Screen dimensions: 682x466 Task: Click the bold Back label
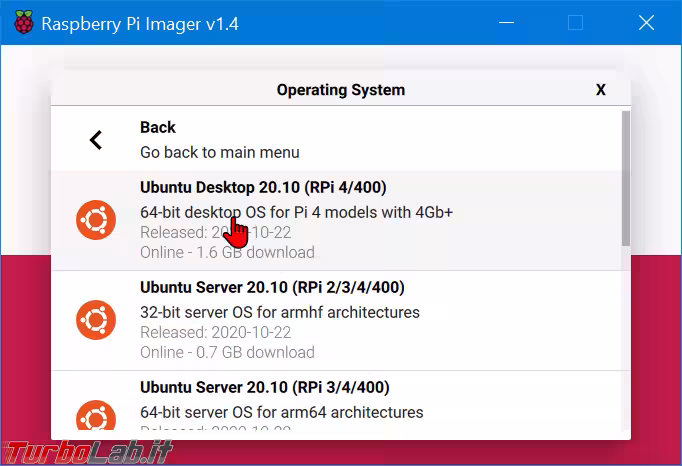click(158, 127)
